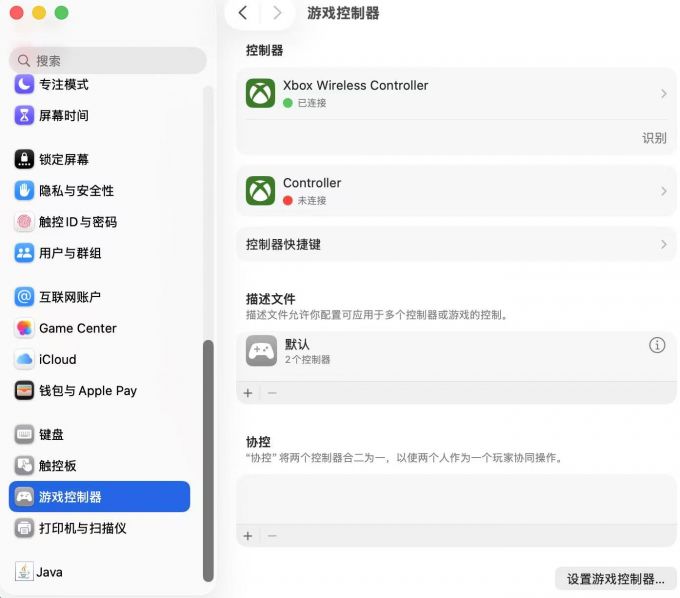
Task: Click the Xbox icon of unconnected Controller
Action: pos(260,191)
